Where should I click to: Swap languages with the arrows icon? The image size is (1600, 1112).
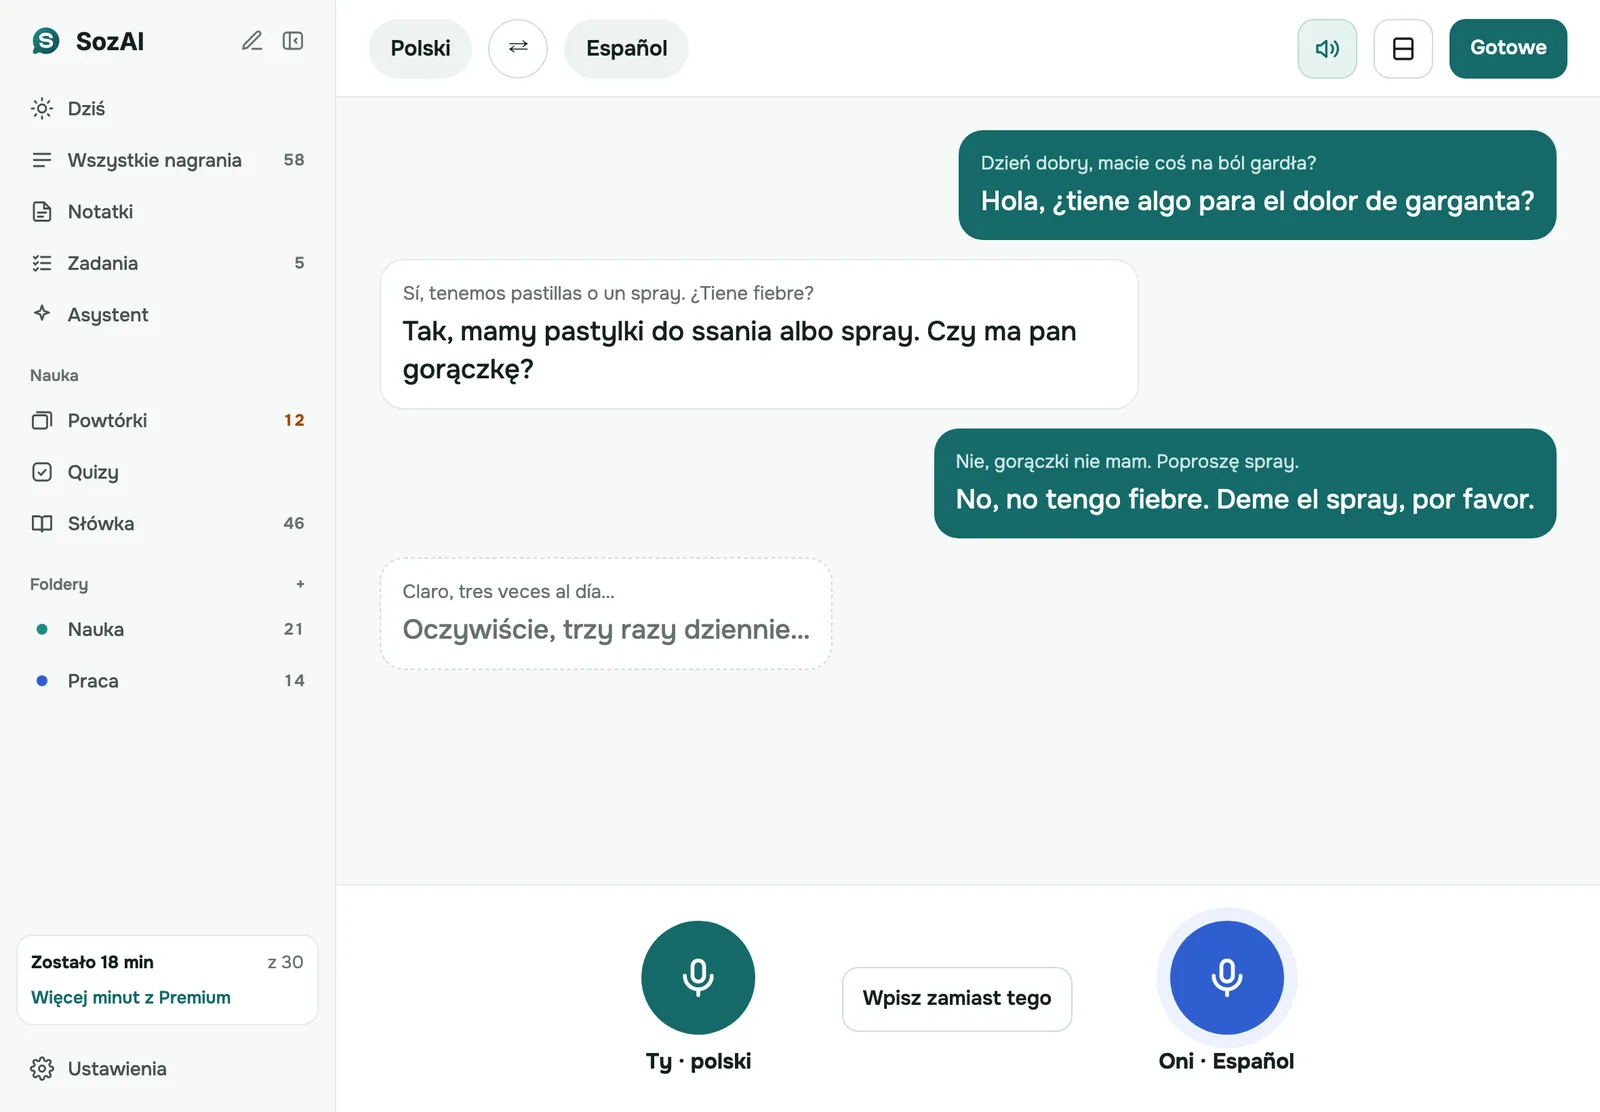coord(518,48)
